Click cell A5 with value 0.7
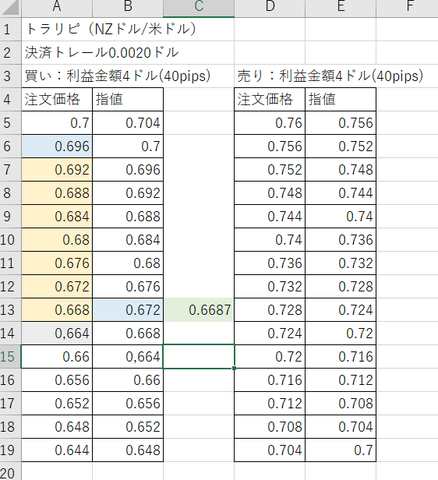The height and width of the screenshot is (480, 438). pyautogui.click(x=57, y=123)
